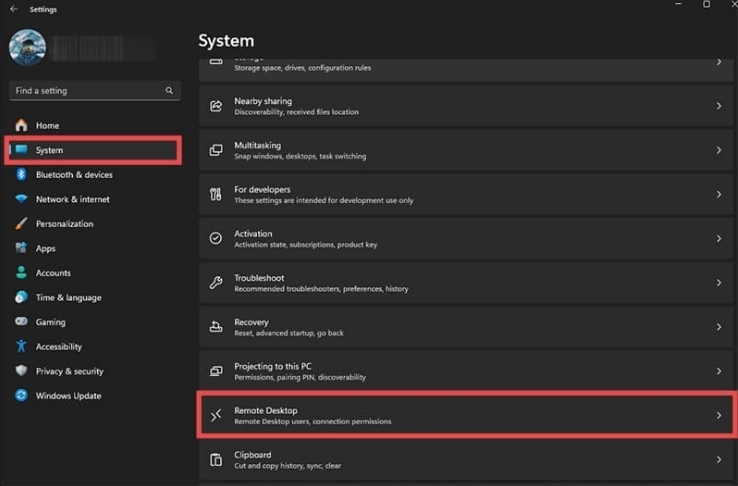The height and width of the screenshot is (486, 738).
Task: Switch to the Accounts label
Action: (x=53, y=273)
